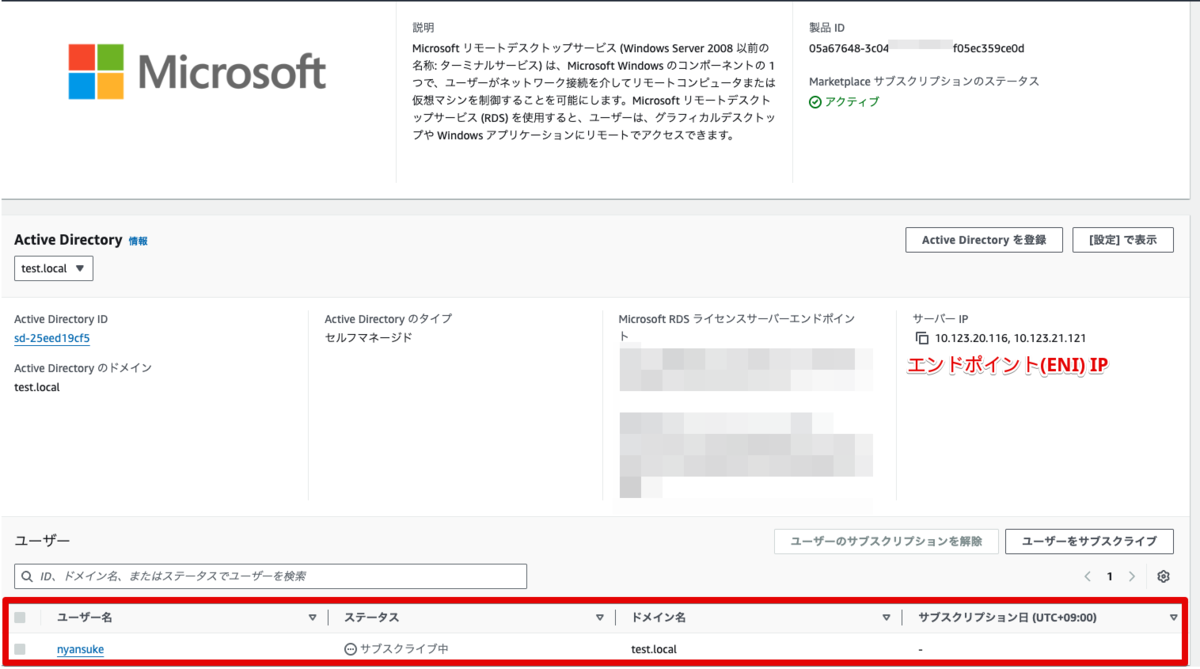Click the Marketplace サブスクリプションのステータス label

click(924, 81)
